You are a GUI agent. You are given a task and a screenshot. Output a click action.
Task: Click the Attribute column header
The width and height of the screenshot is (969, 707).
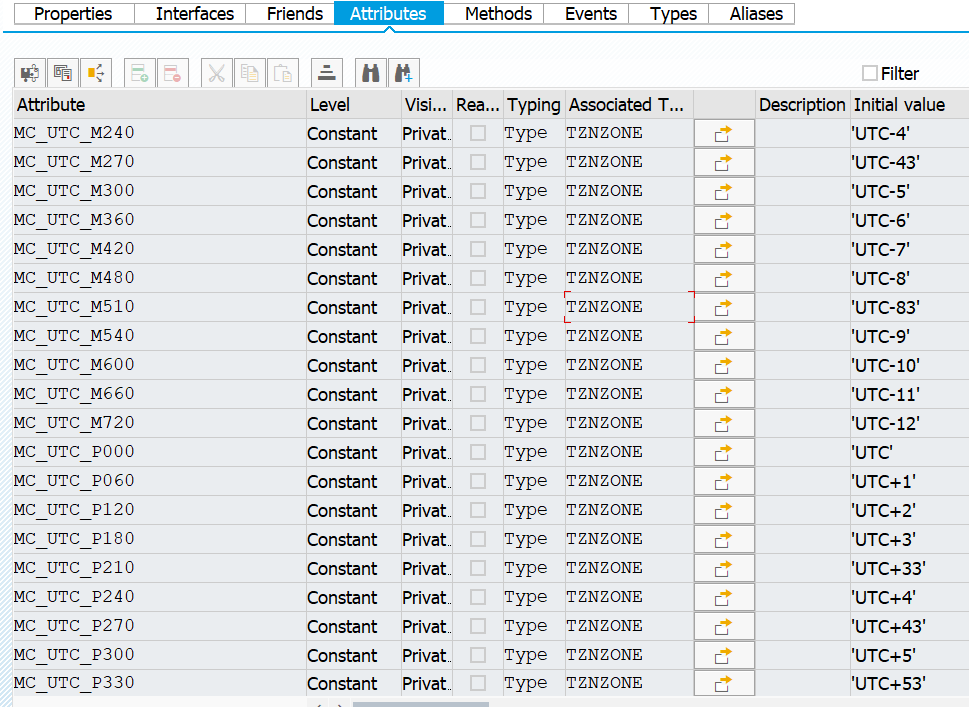(x=159, y=104)
